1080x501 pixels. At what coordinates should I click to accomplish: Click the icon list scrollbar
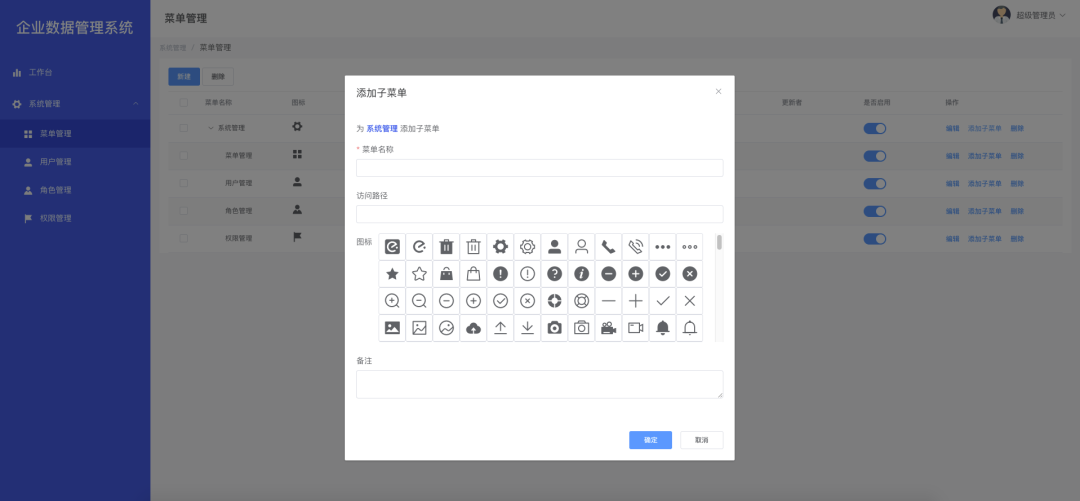719,243
